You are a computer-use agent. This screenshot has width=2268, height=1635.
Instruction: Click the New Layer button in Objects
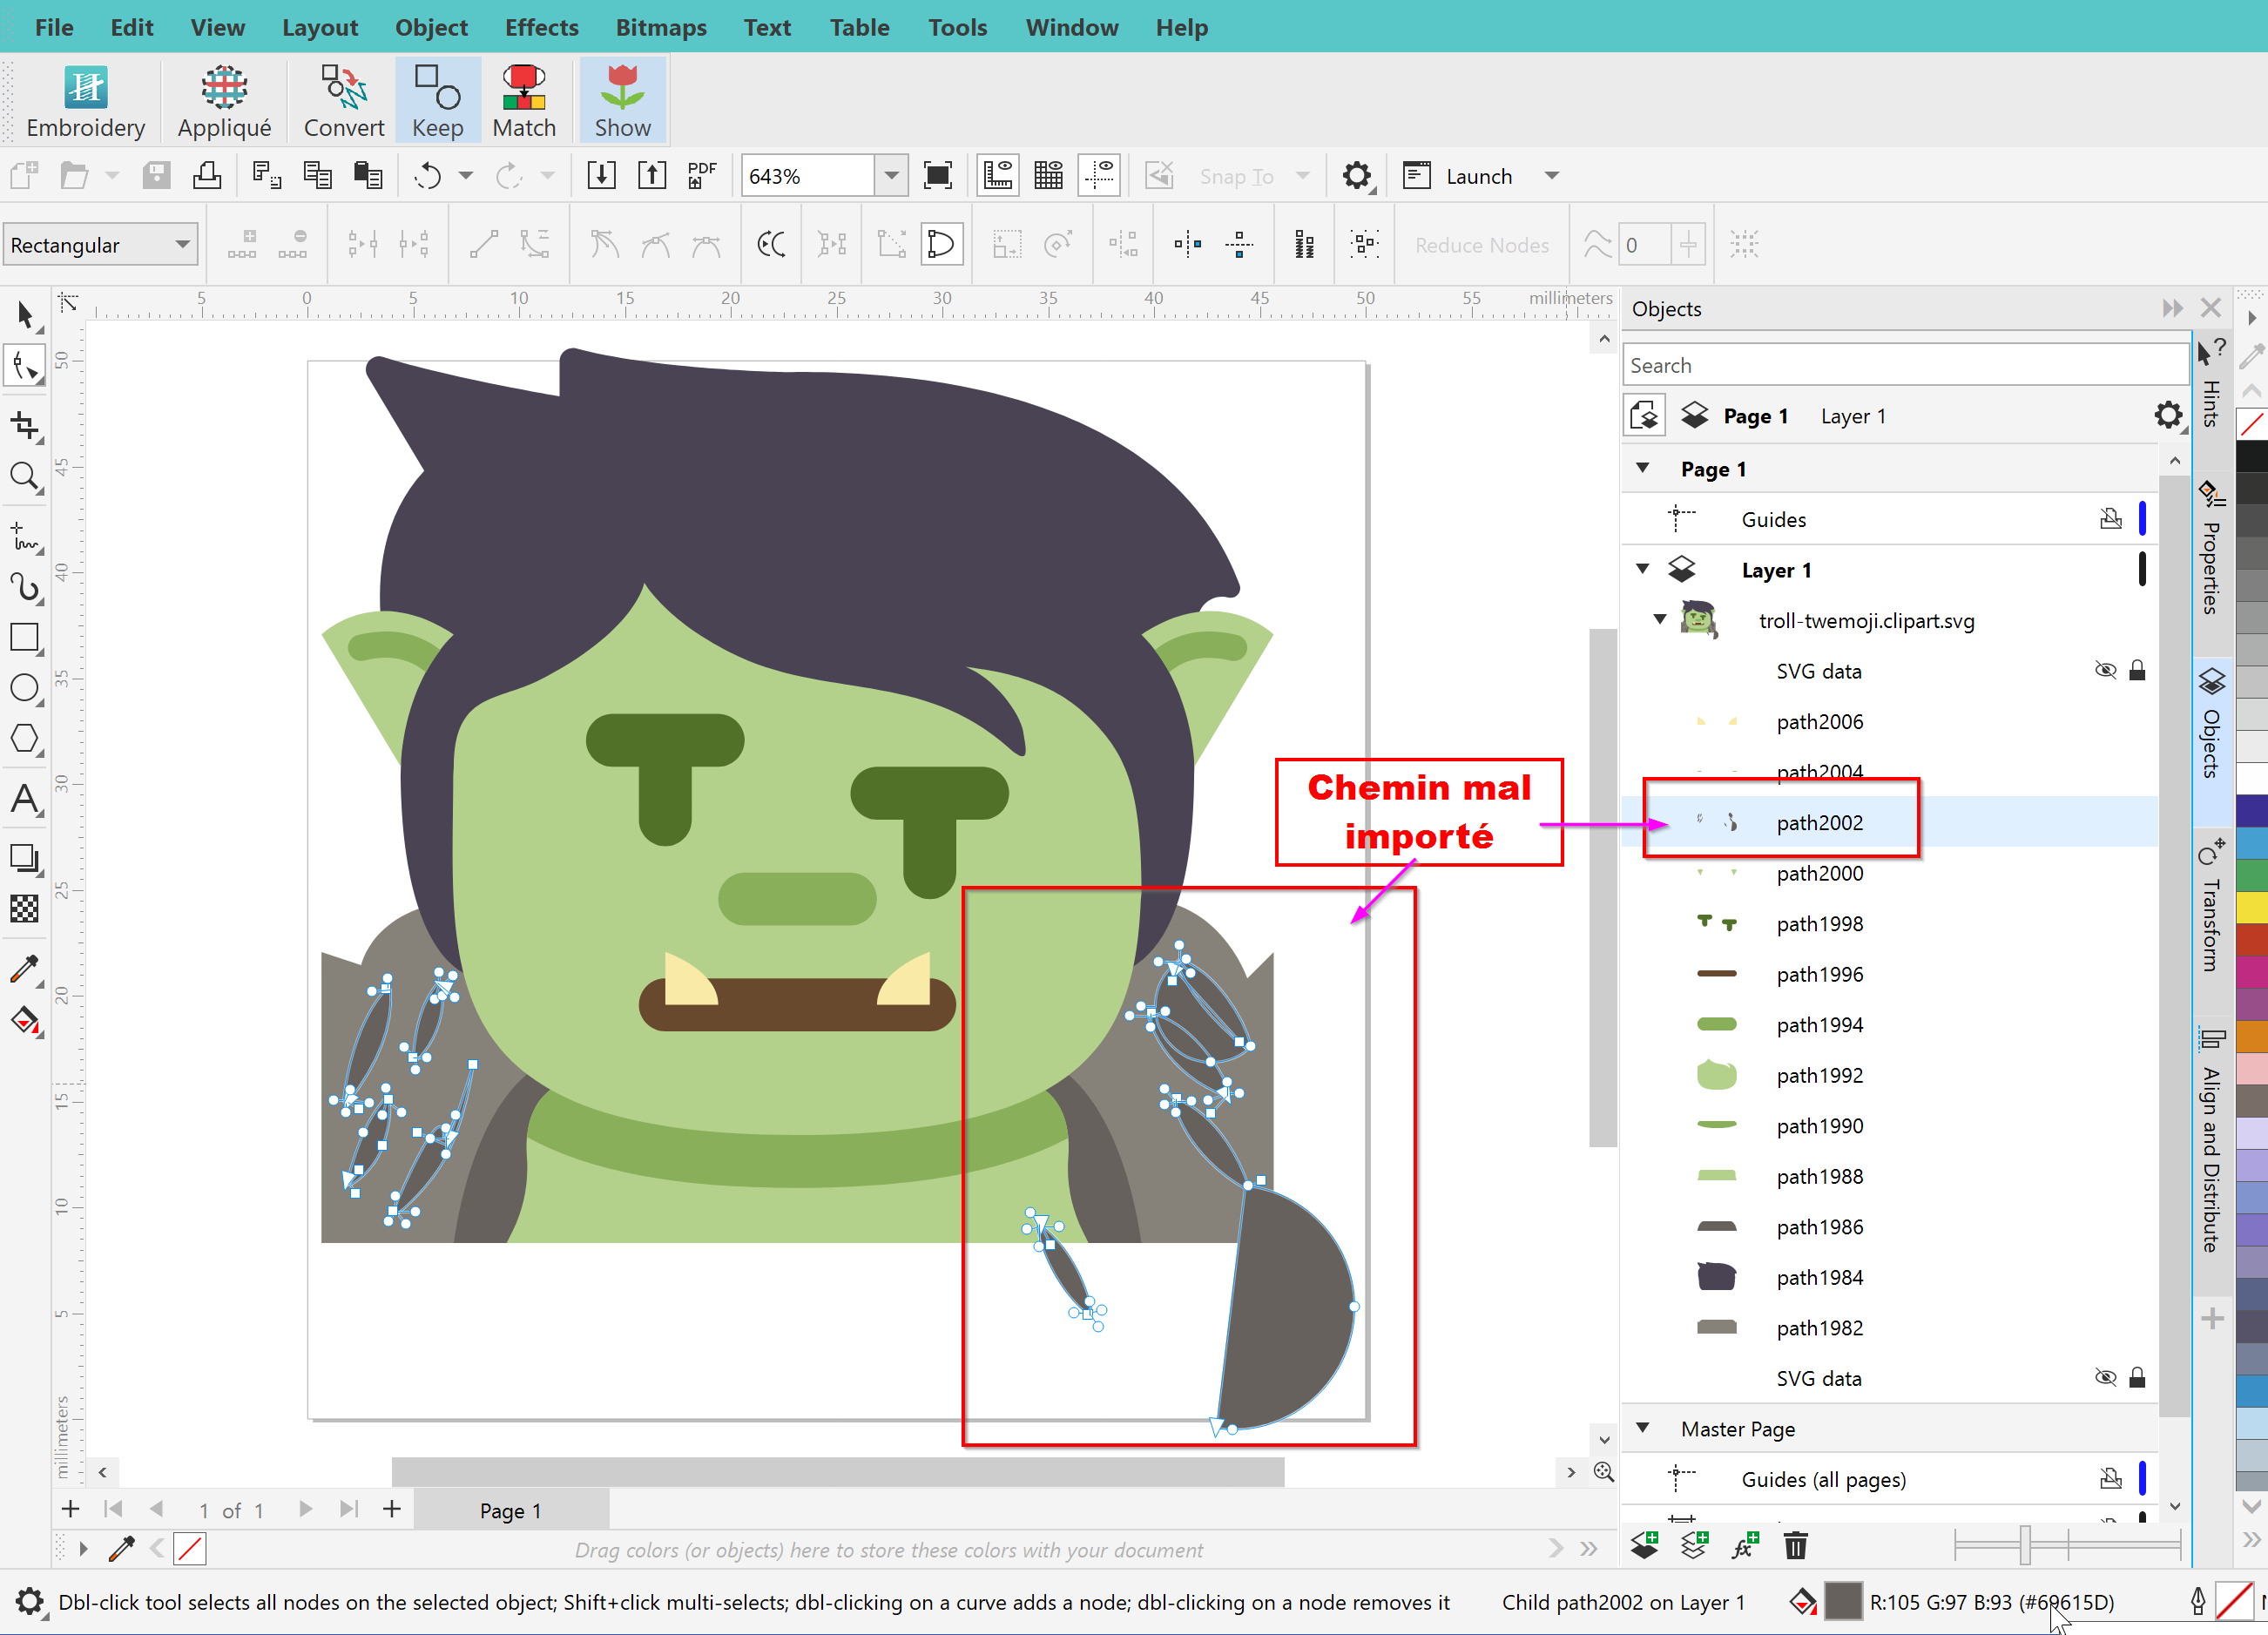tap(1645, 1545)
